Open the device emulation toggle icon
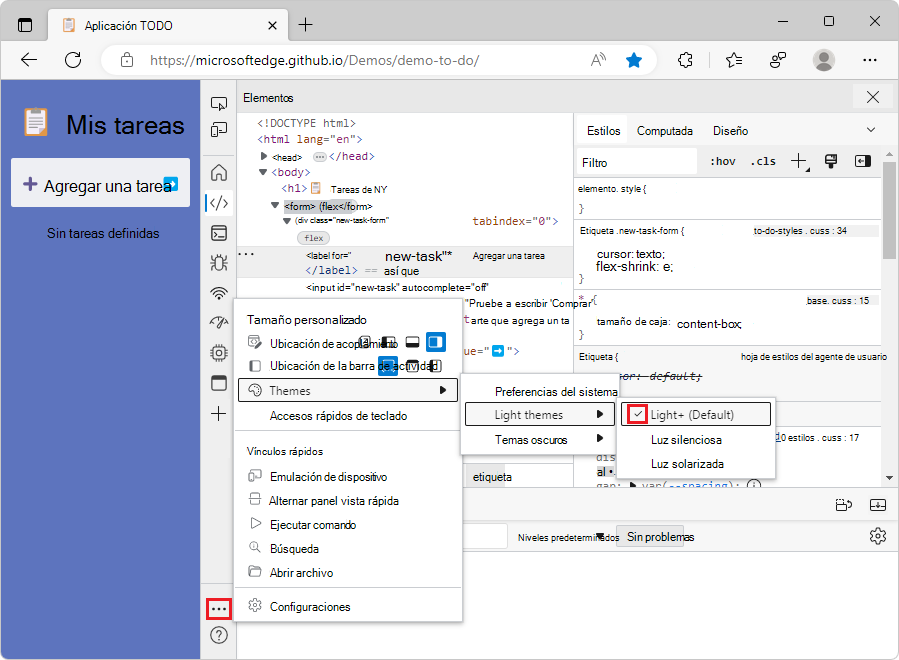 pos(218,129)
